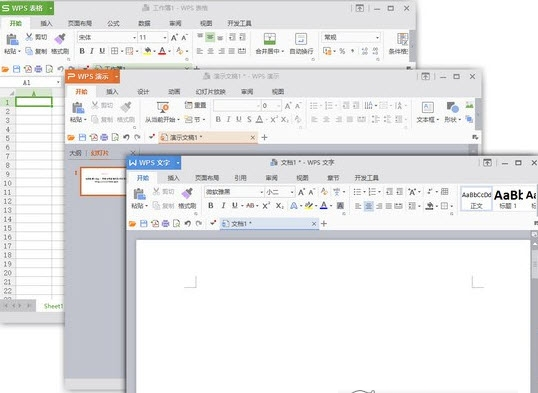Toggle middle vertical align in Spreadsheet
The width and height of the screenshot is (538, 393).
(x=210, y=37)
